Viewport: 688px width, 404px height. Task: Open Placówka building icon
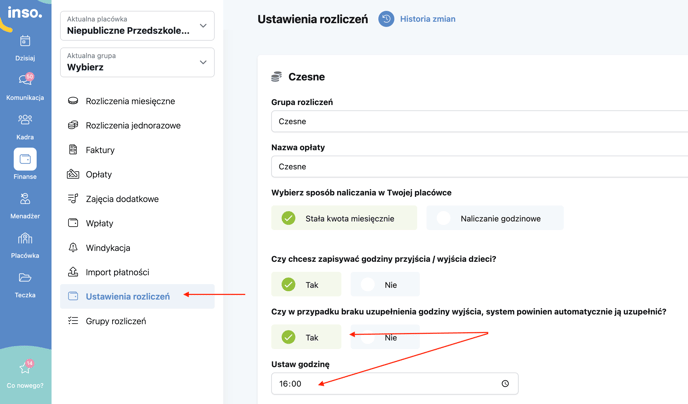[25, 238]
